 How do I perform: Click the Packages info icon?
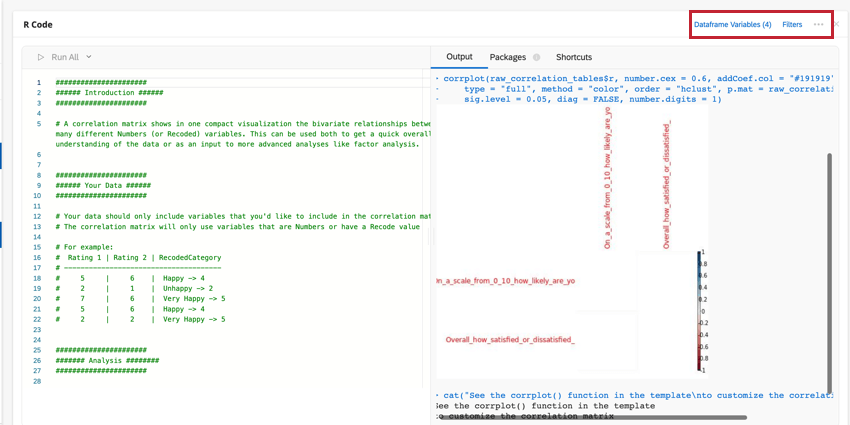tap(537, 58)
